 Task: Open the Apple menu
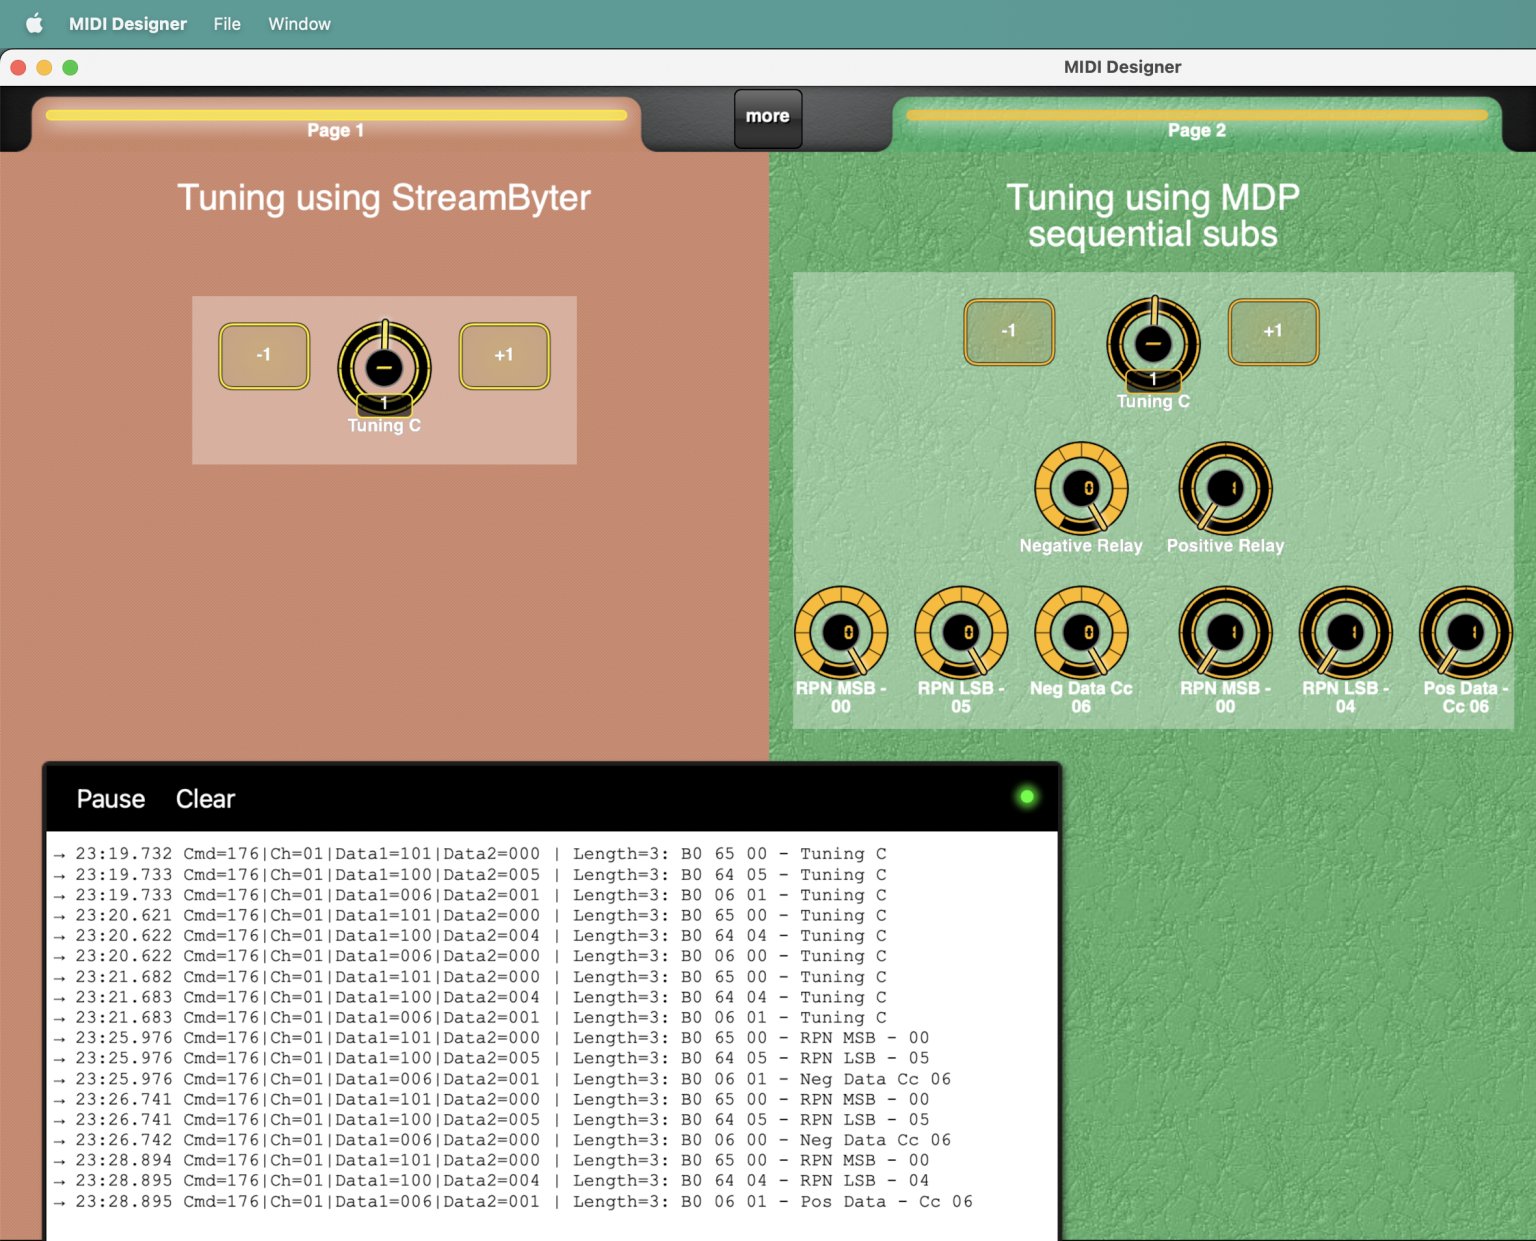[x=34, y=24]
